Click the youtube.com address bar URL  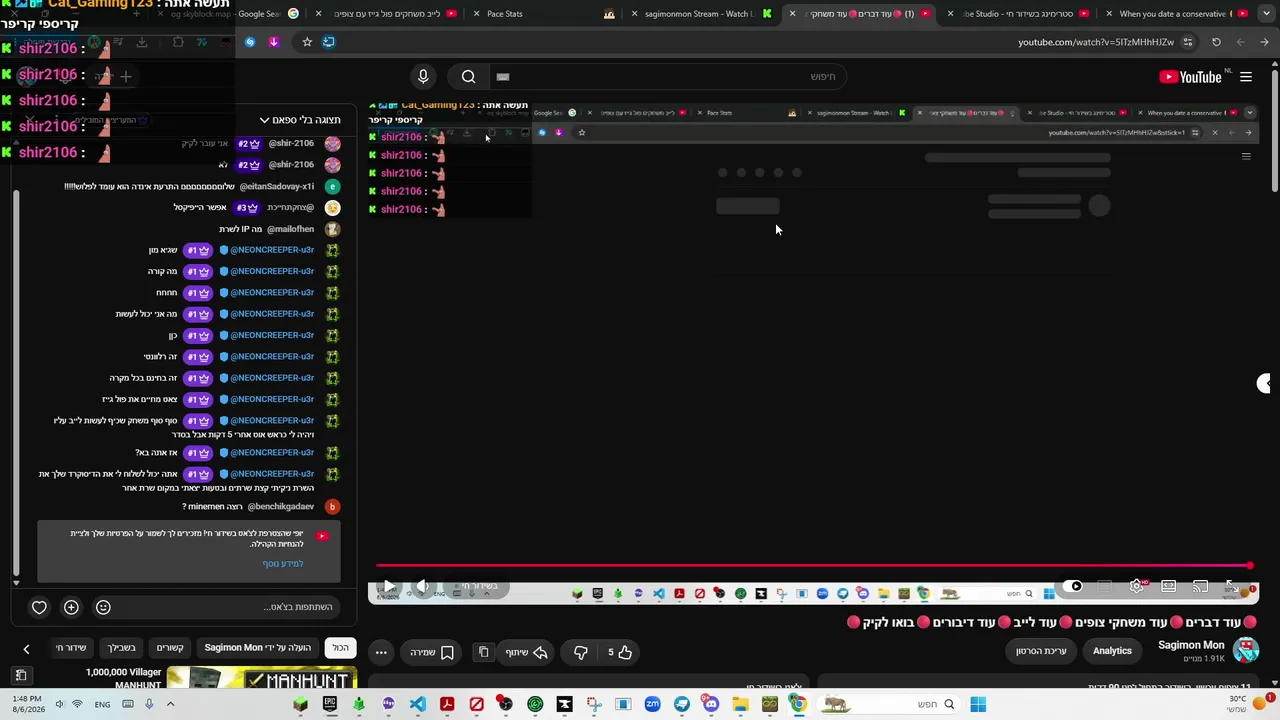click(1096, 42)
